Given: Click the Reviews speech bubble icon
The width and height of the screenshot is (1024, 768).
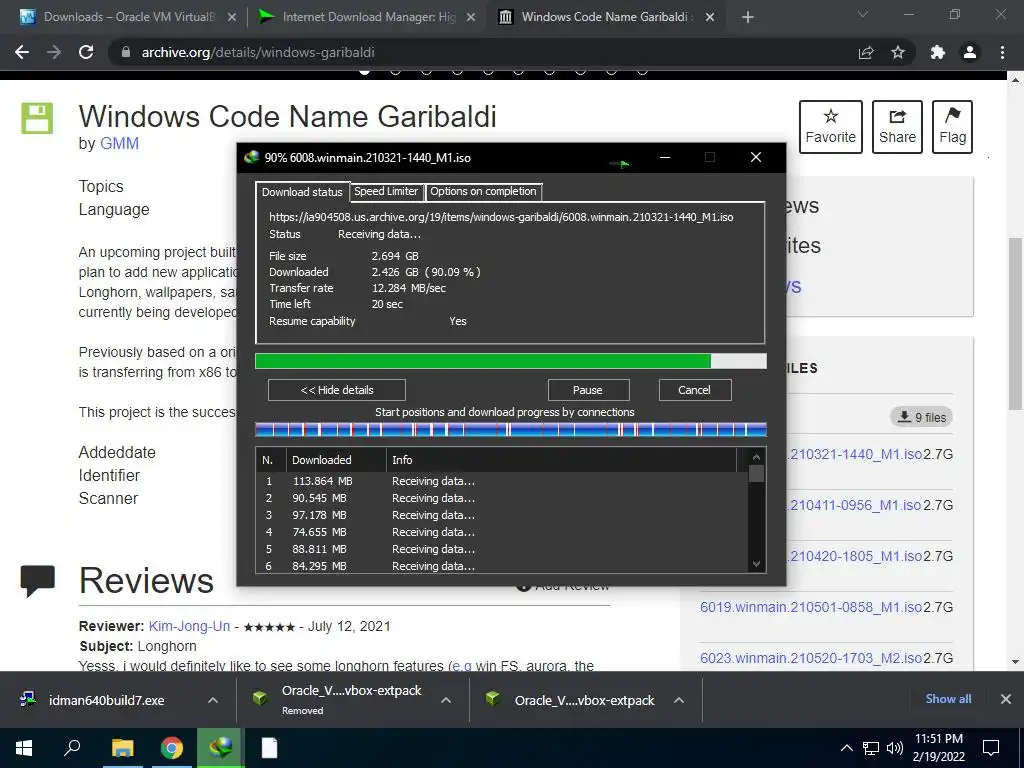Looking at the screenshot, I should coord(37,581).
